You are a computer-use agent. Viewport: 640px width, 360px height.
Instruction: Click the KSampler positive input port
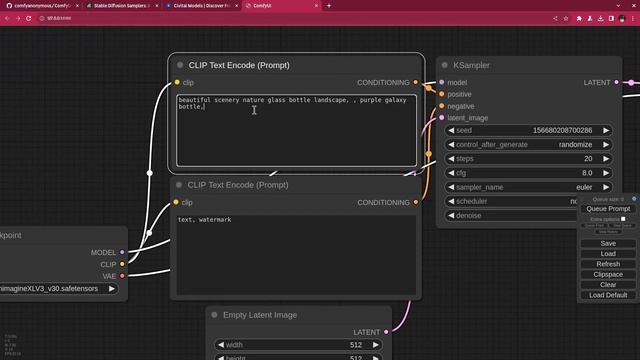click(x=442, y=94)
